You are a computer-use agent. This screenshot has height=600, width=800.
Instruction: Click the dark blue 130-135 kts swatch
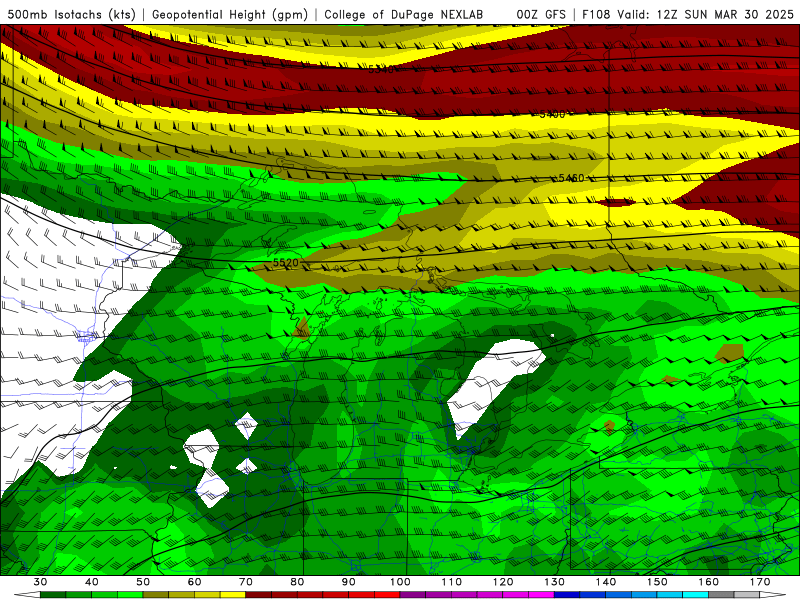point(567,595)
